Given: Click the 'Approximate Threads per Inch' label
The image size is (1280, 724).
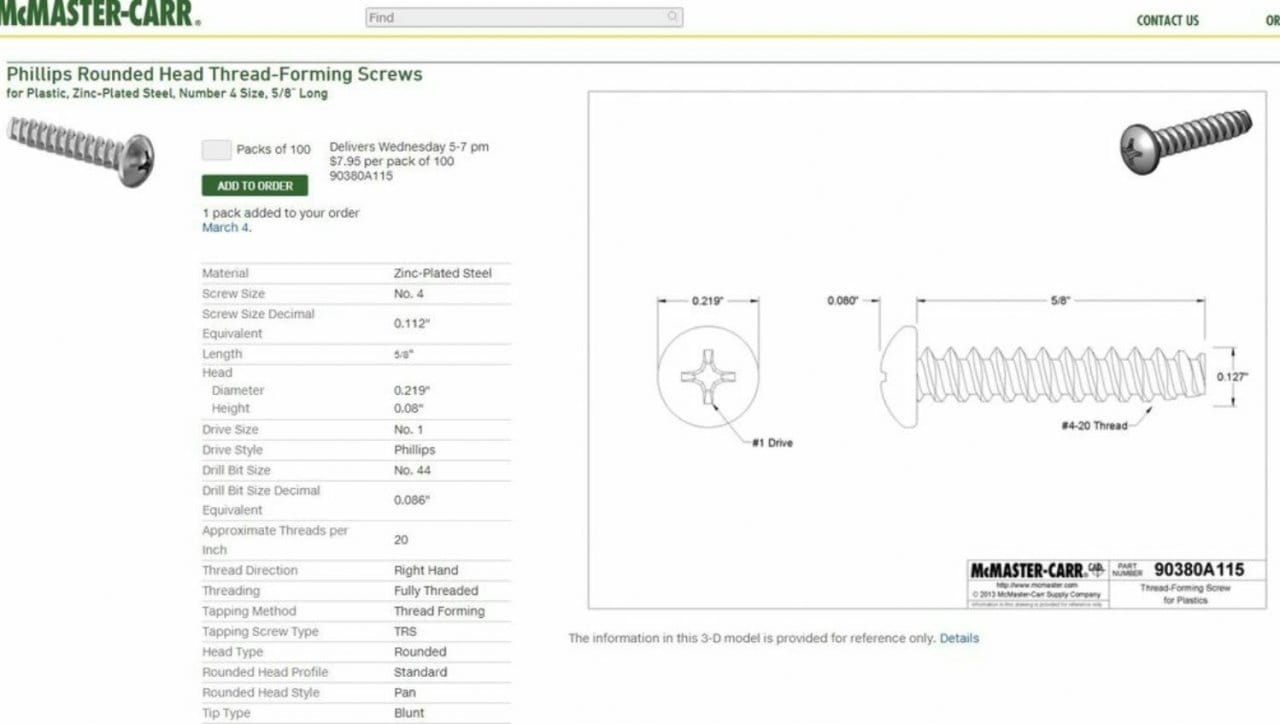Looking at the screenshot, I should point(275,540).
